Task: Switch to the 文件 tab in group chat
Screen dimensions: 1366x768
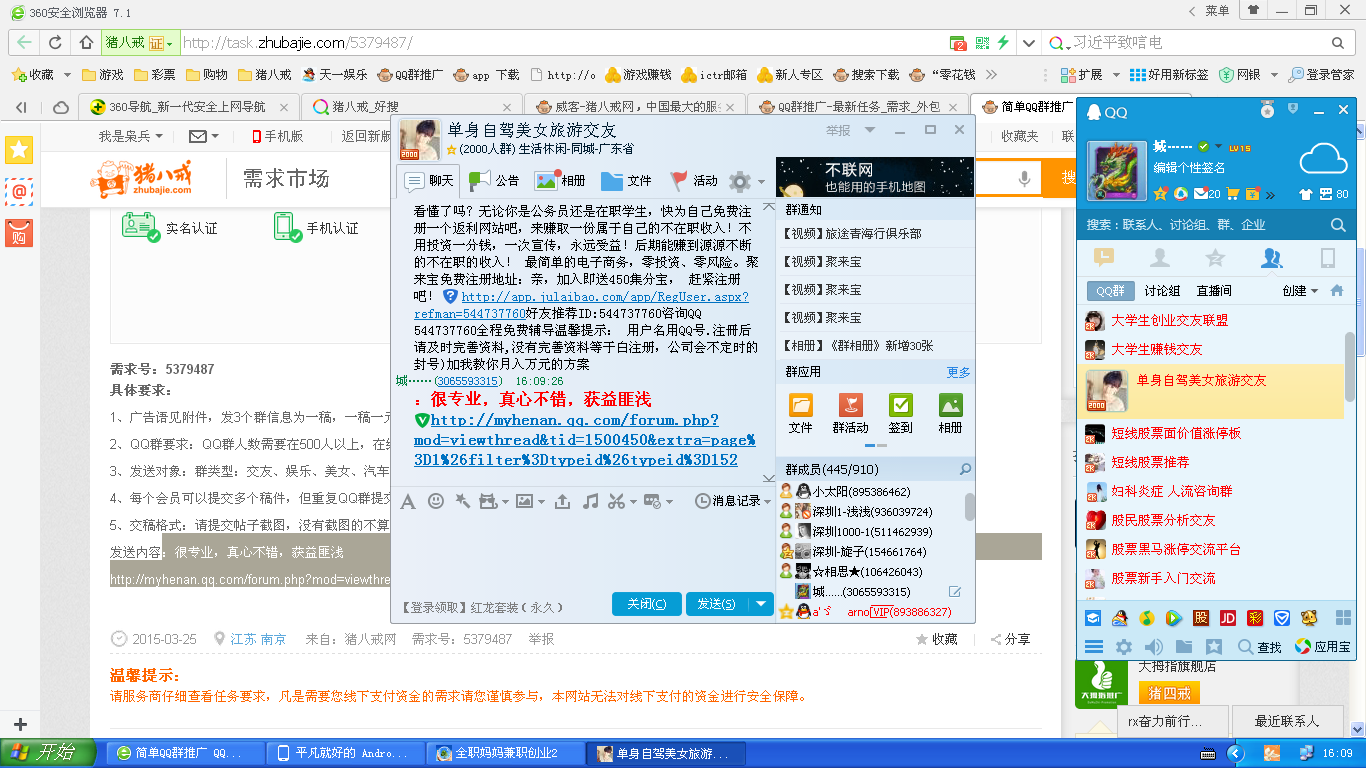Action: [626, 181]
